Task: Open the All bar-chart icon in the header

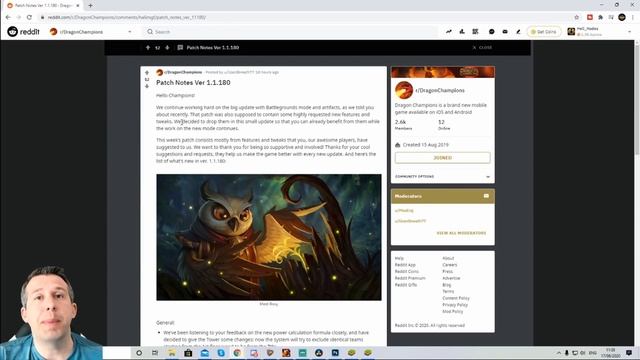Action: click(462, 31)
